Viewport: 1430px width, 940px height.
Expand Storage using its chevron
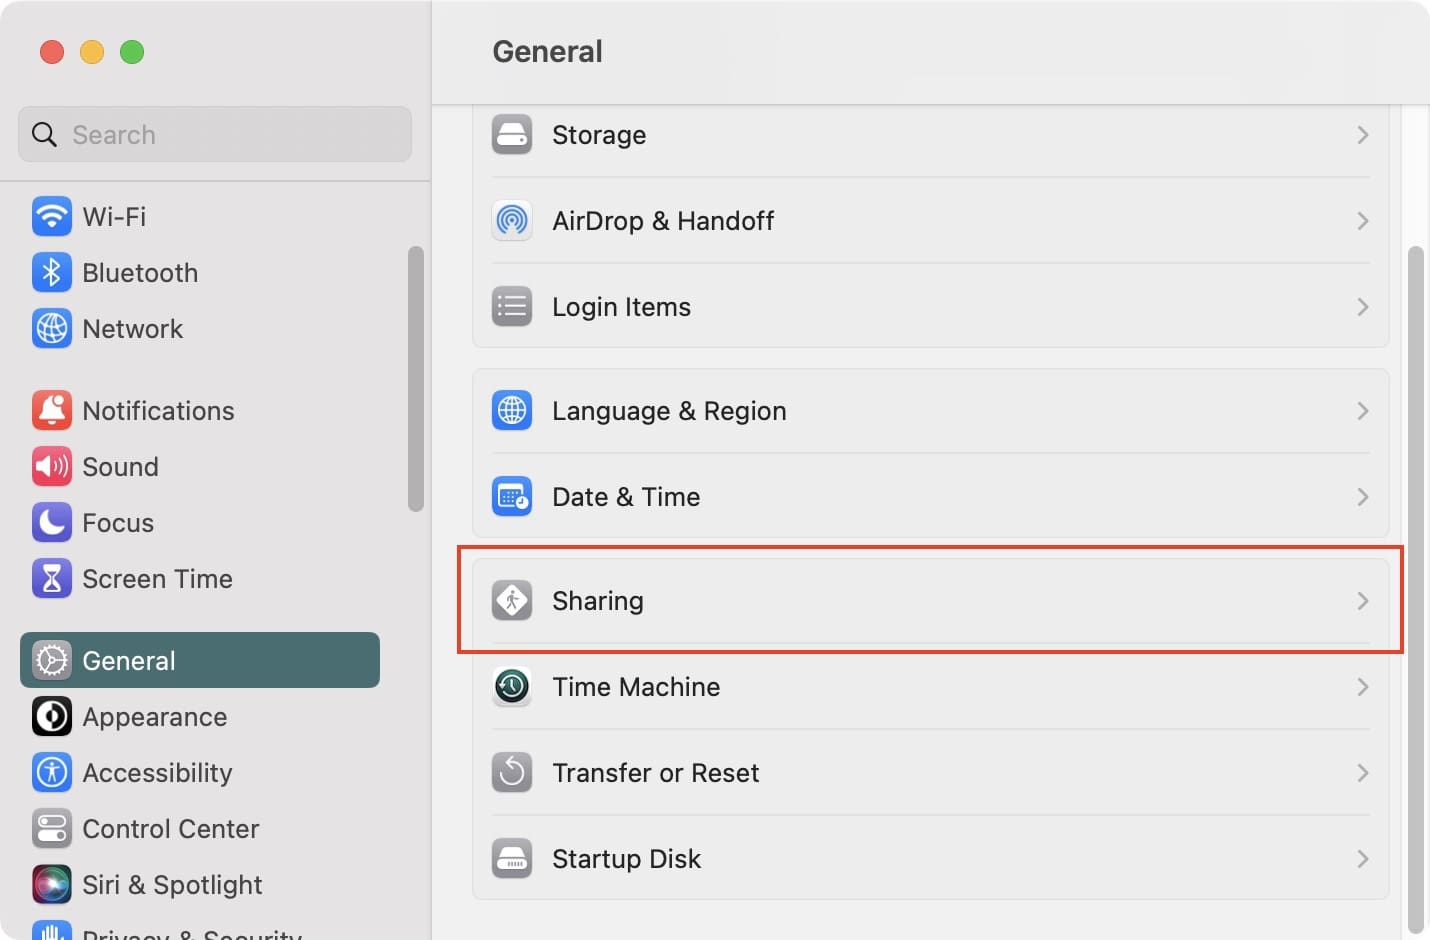point(1362,135)
